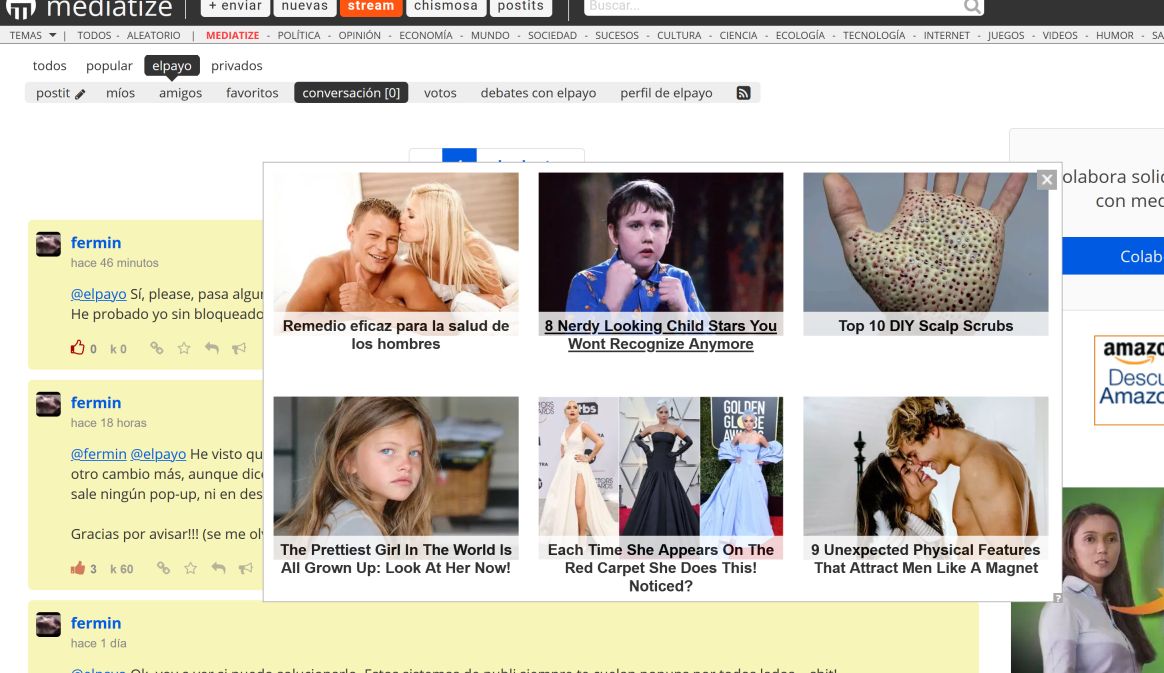
Task: Open the 'votos' submenu item
Action: 440,93
